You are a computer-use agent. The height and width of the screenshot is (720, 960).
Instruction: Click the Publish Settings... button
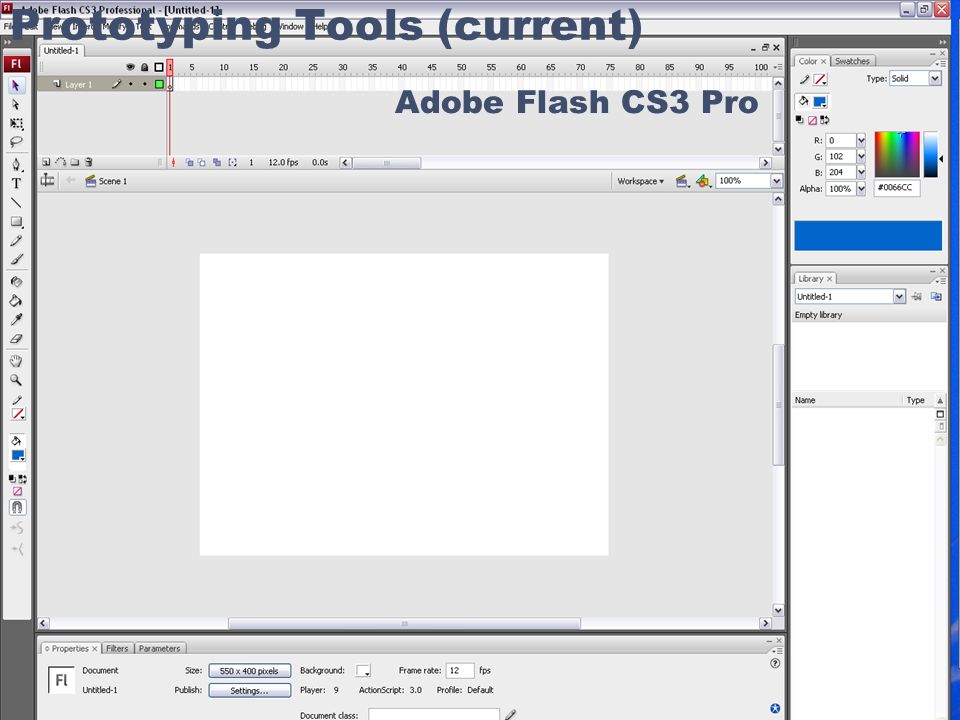(250, 691)
